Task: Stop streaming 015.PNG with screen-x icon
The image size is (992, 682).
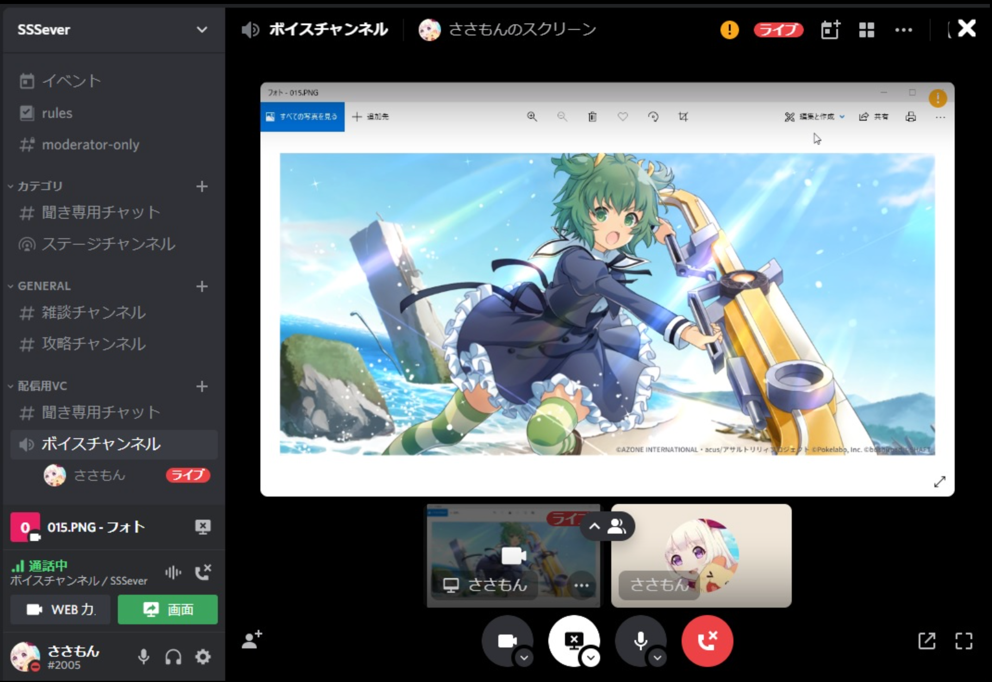Action: pos(202,527)
